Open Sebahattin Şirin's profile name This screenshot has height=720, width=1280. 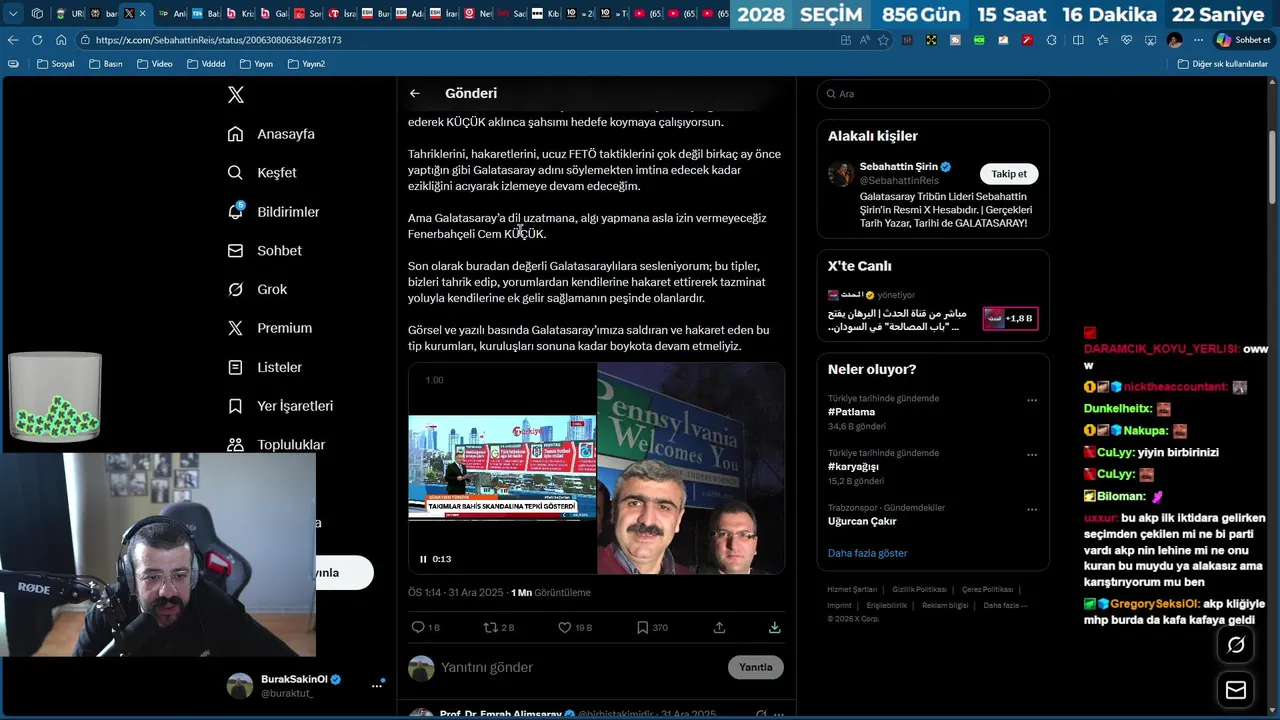pyautogui.click(x=899, y=167)
